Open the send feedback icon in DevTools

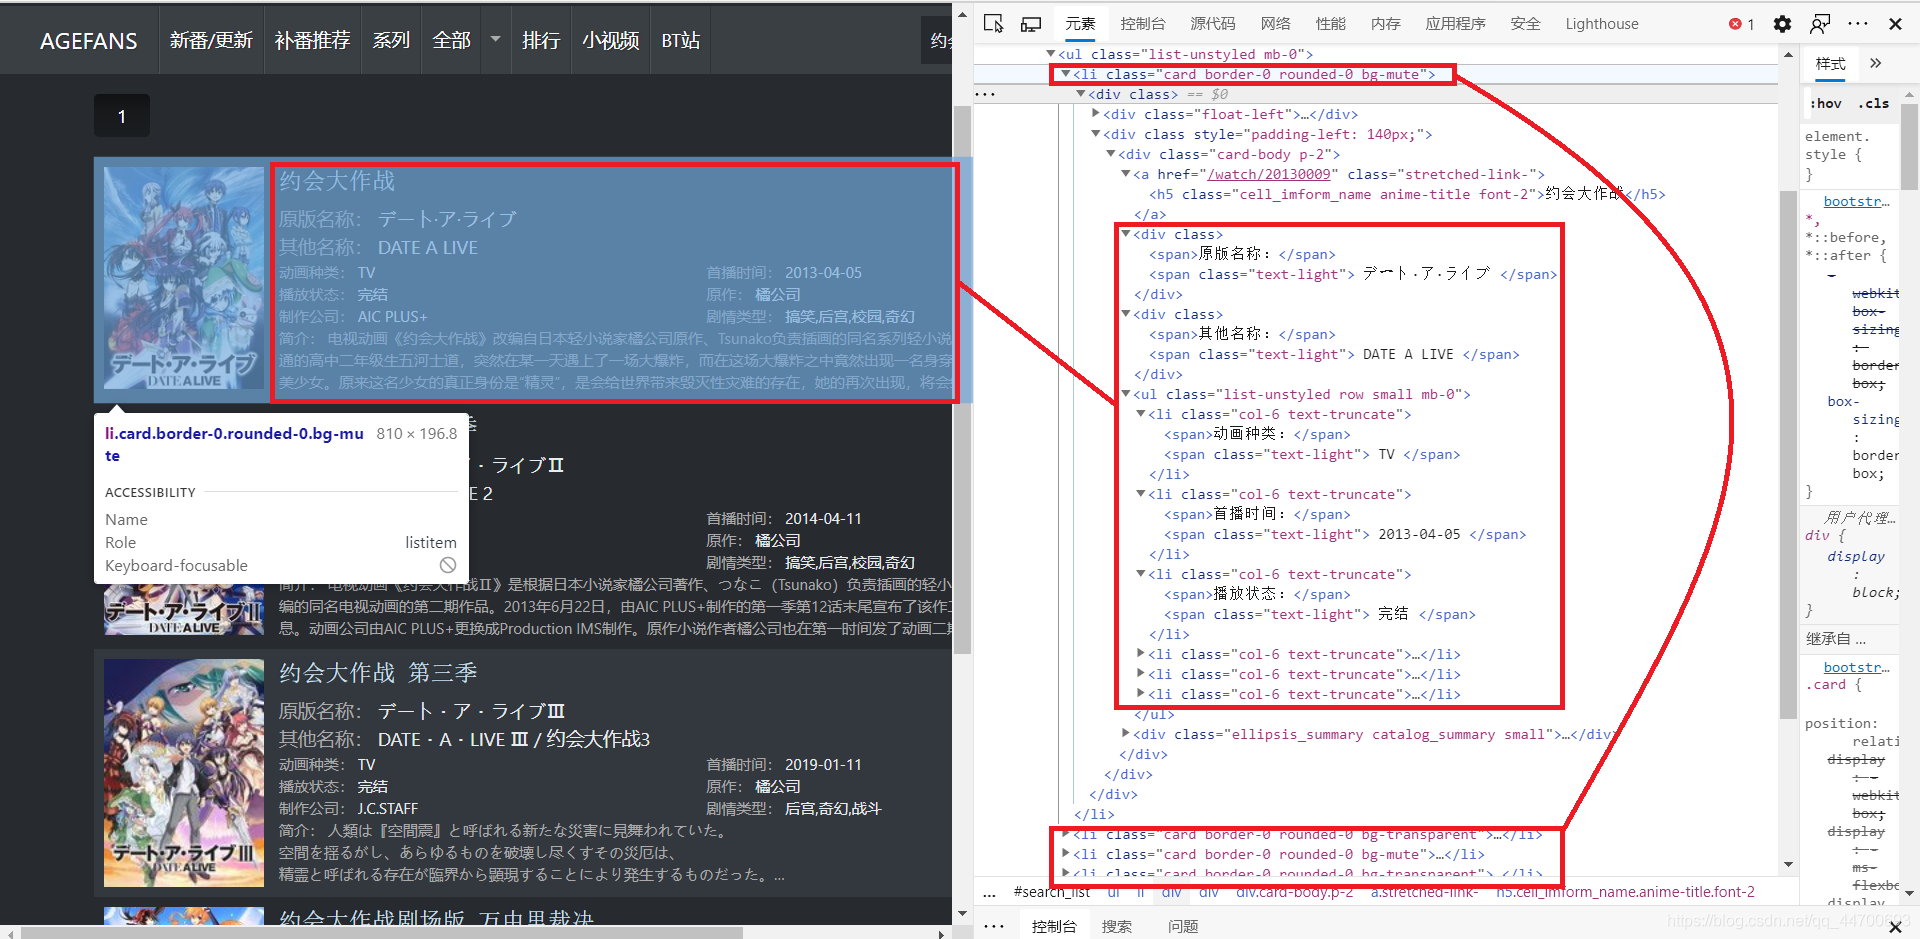click(1820, 24)
